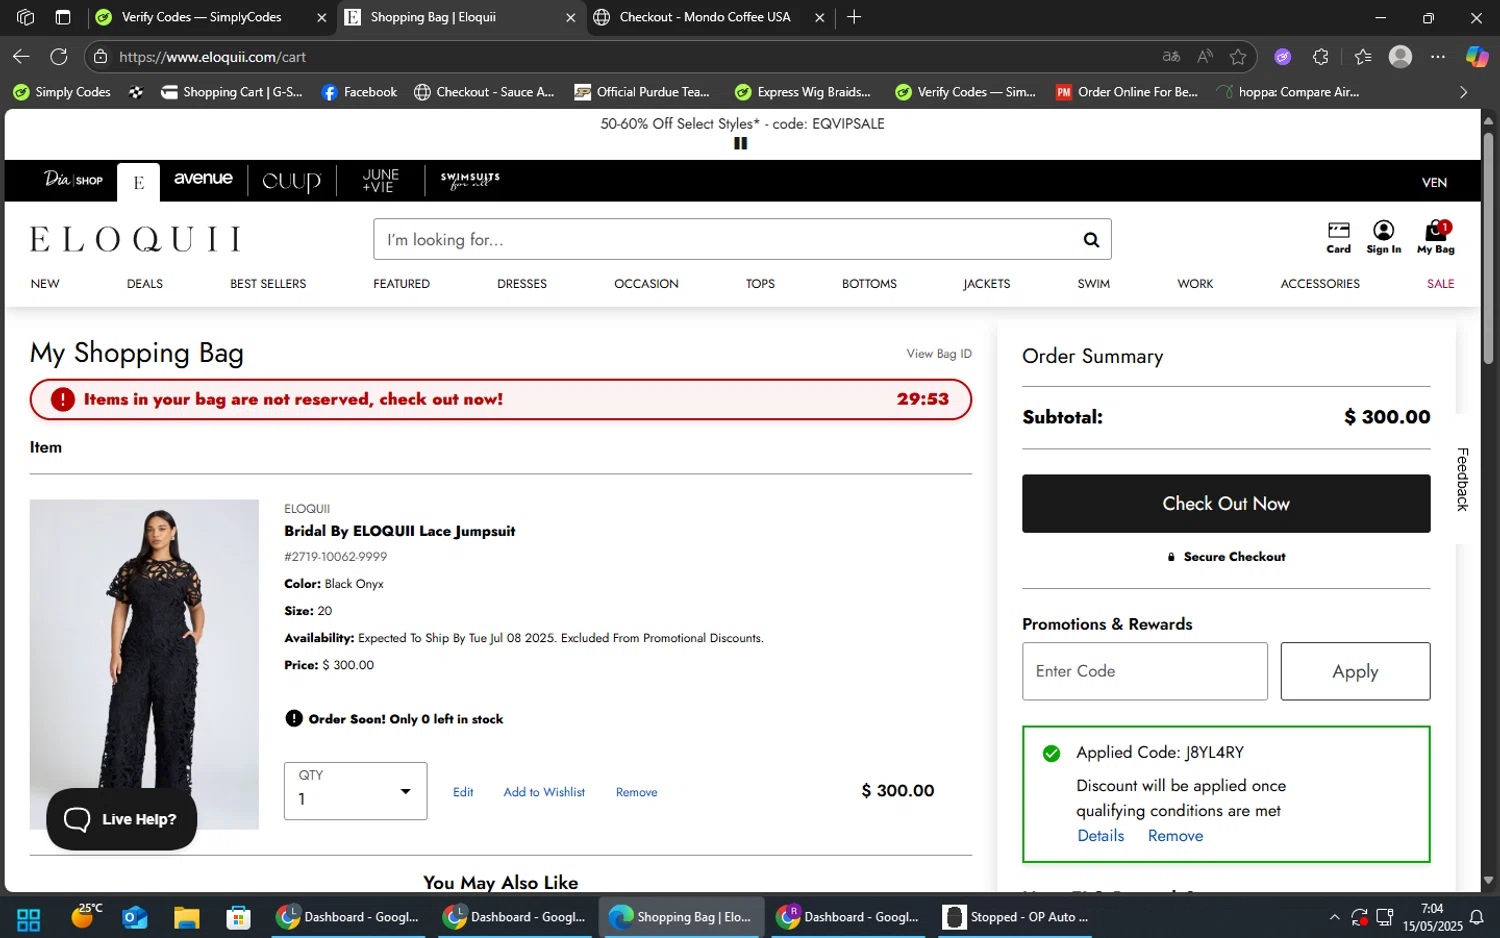Viewport: 1500px width, 938px height.
Task: Click View Bag ID link
Action: pos(939,354)
